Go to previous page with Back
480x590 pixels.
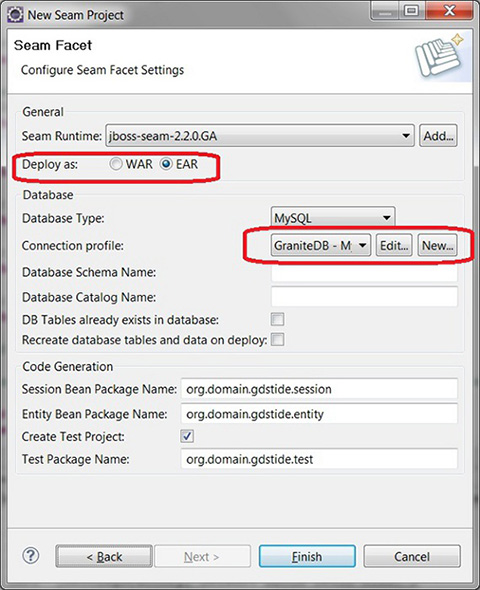104,556
